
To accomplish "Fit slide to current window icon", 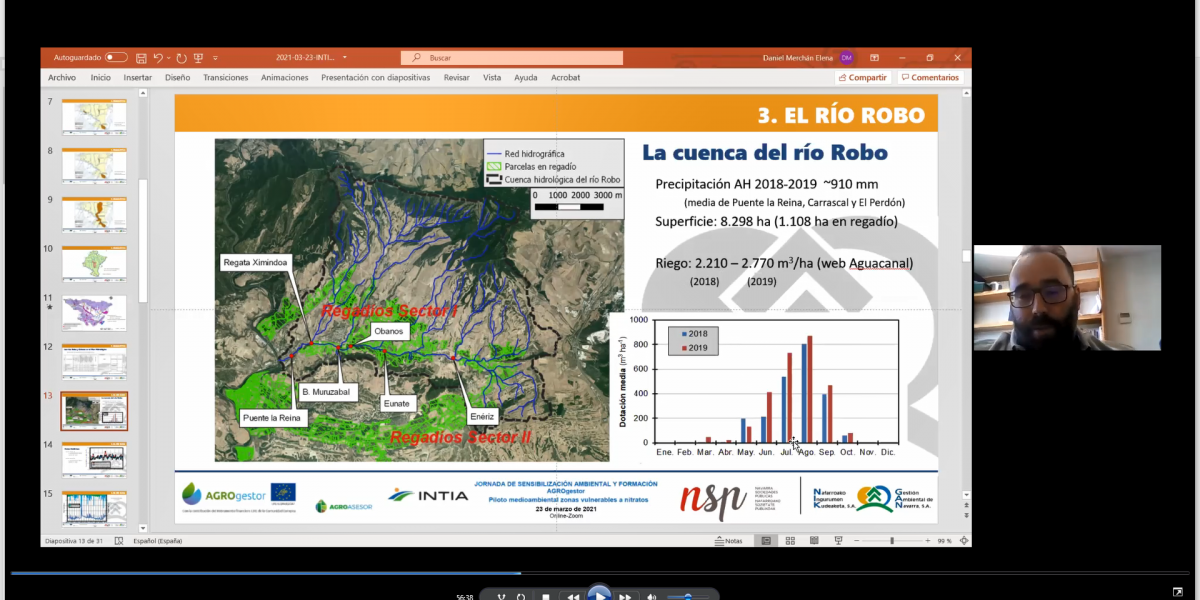I will pyautogui.click(x=963, y=541).
